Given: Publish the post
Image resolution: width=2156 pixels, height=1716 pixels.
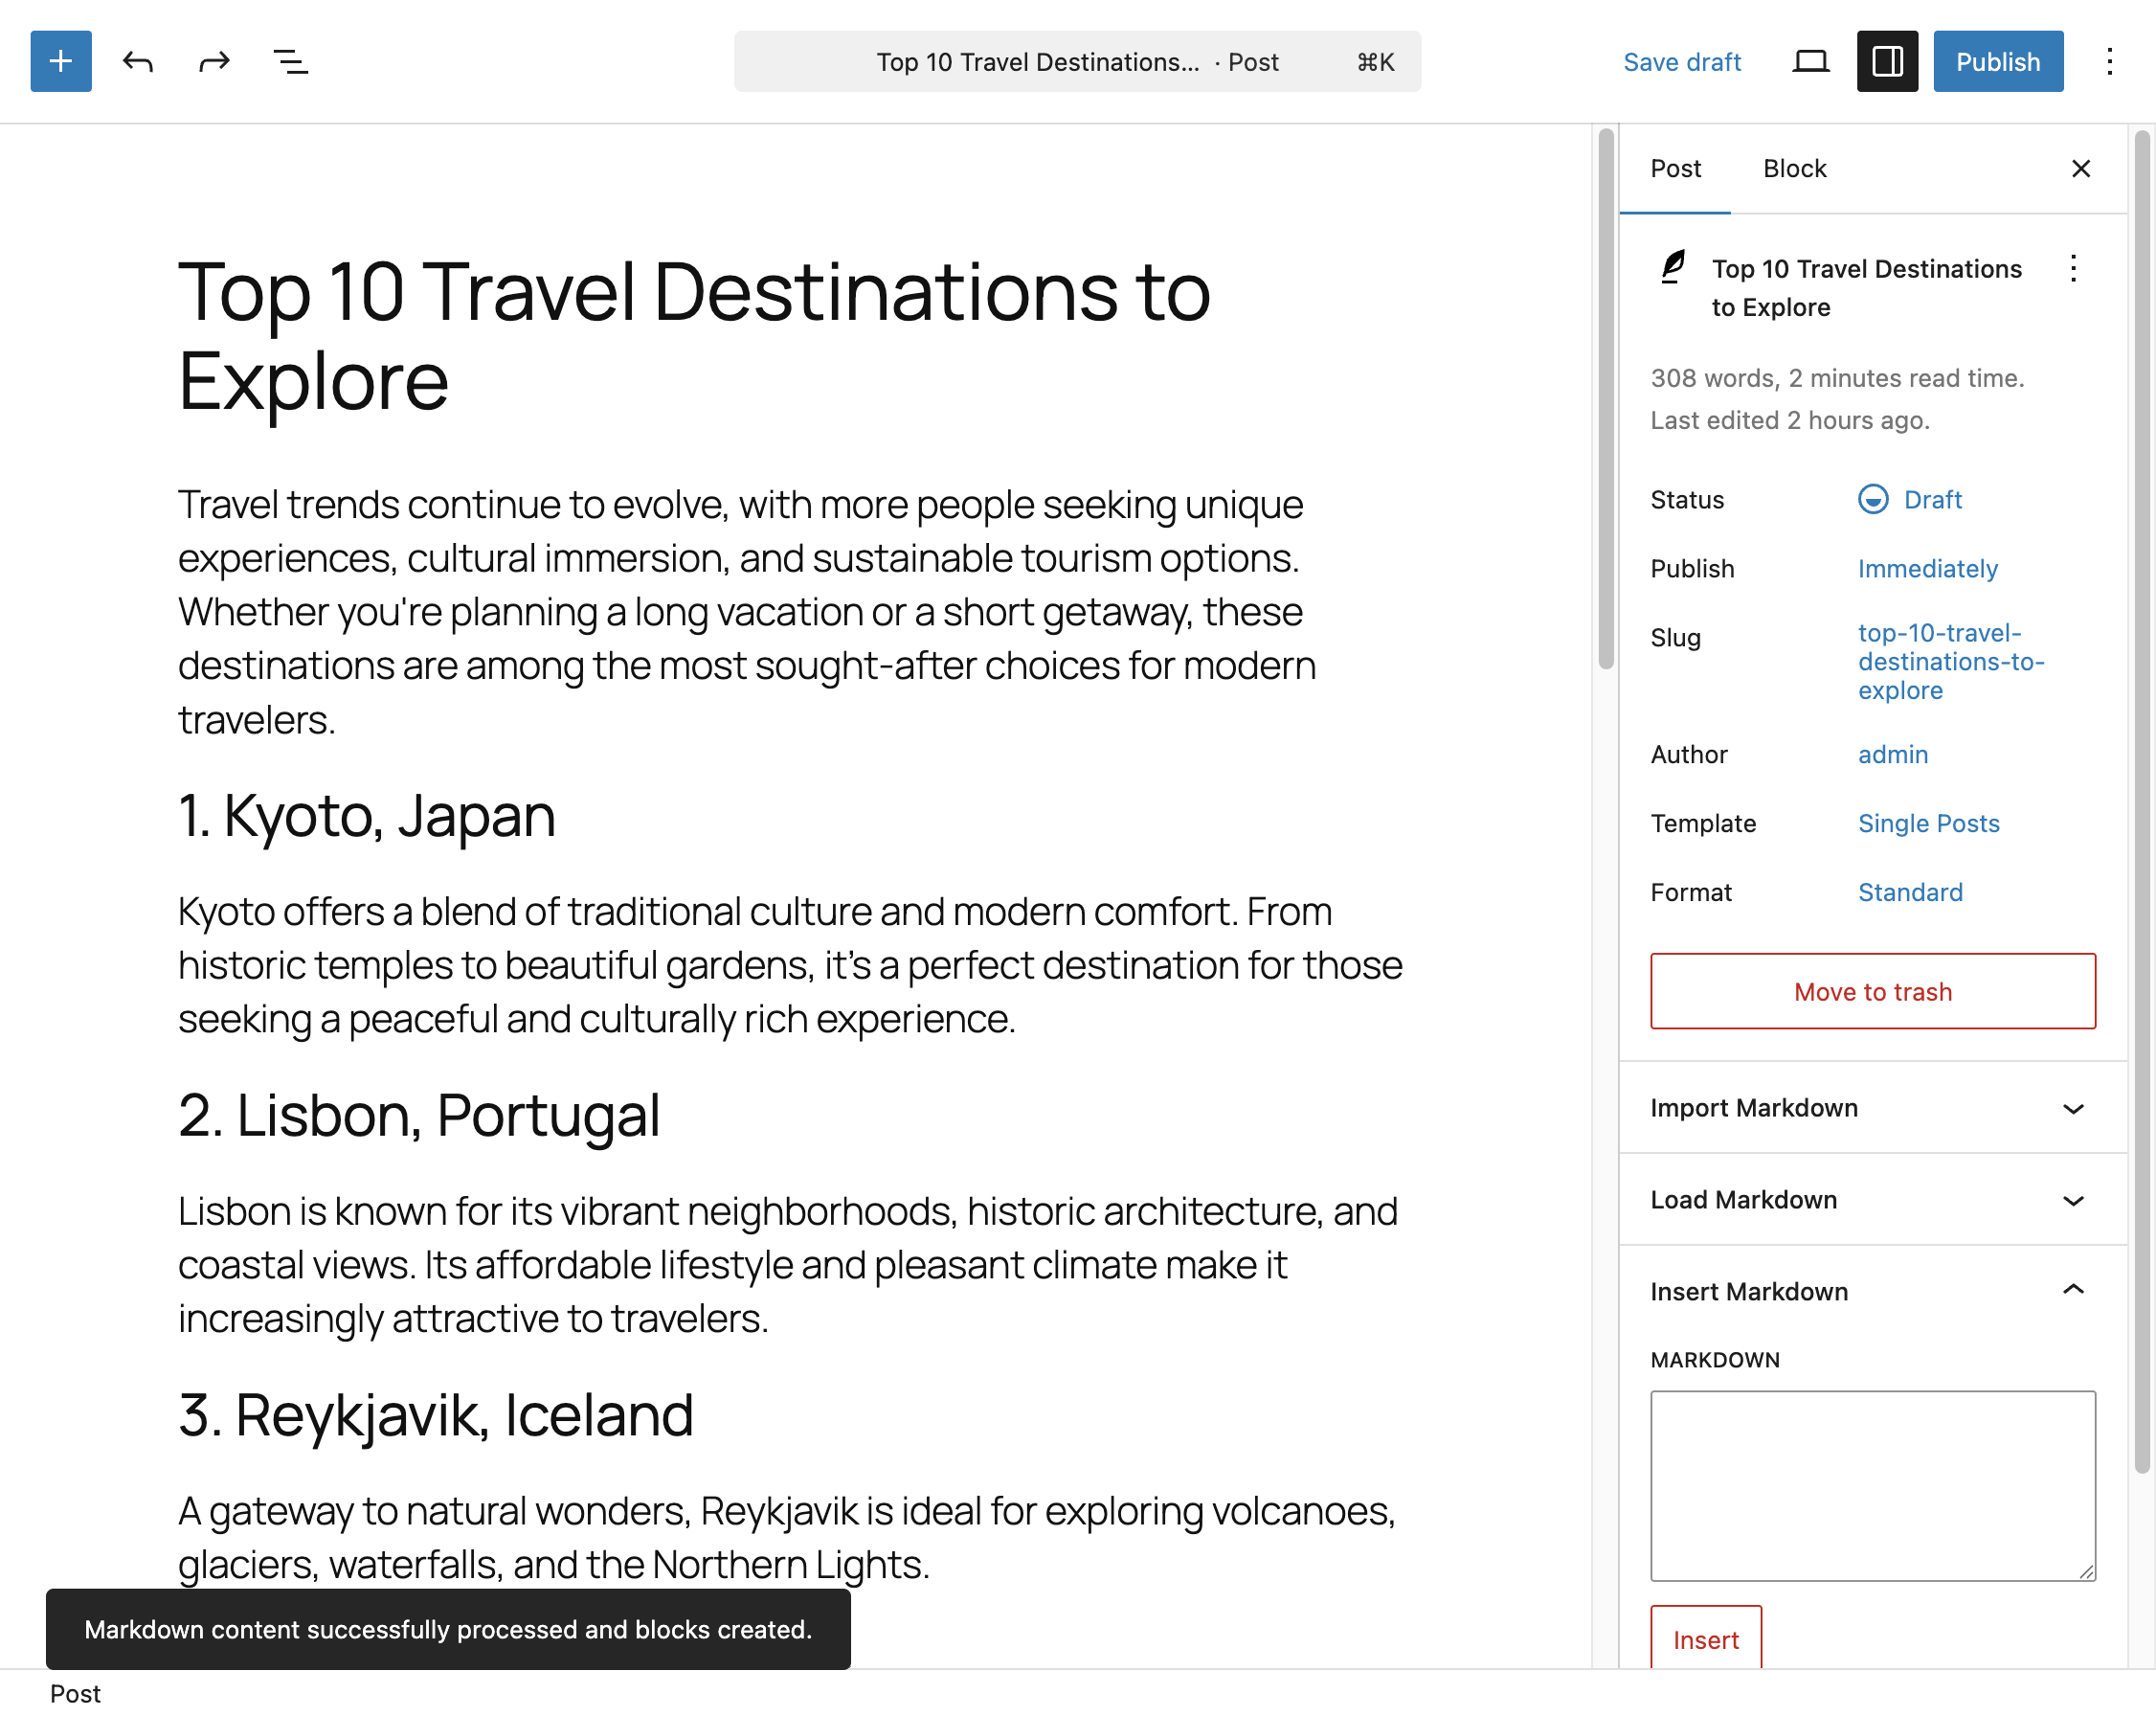Looking at the screenshot, I should (x=1997, y=61).
